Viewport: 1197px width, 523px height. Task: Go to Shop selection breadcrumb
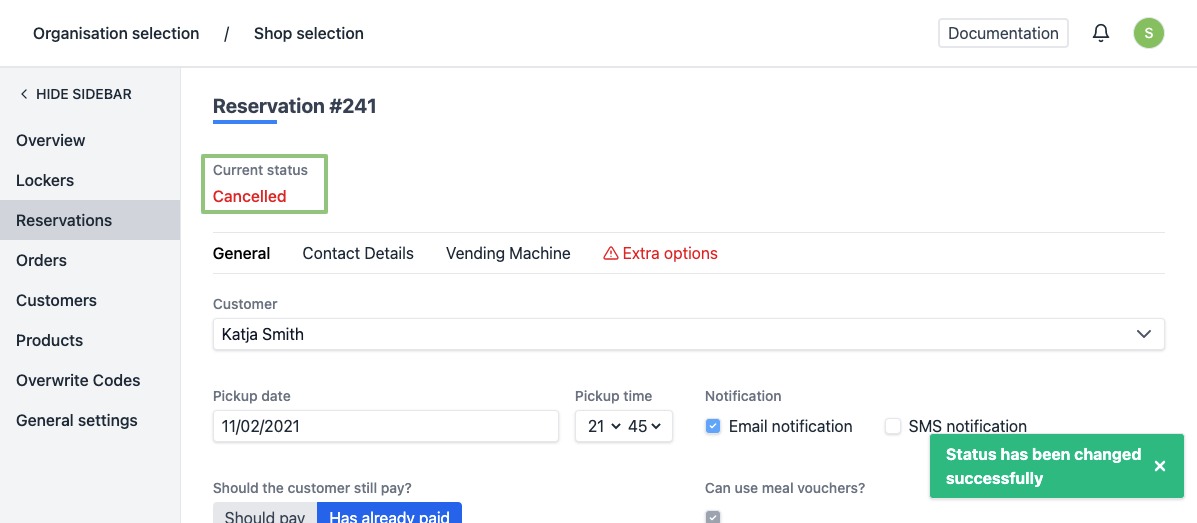point(308,33)
